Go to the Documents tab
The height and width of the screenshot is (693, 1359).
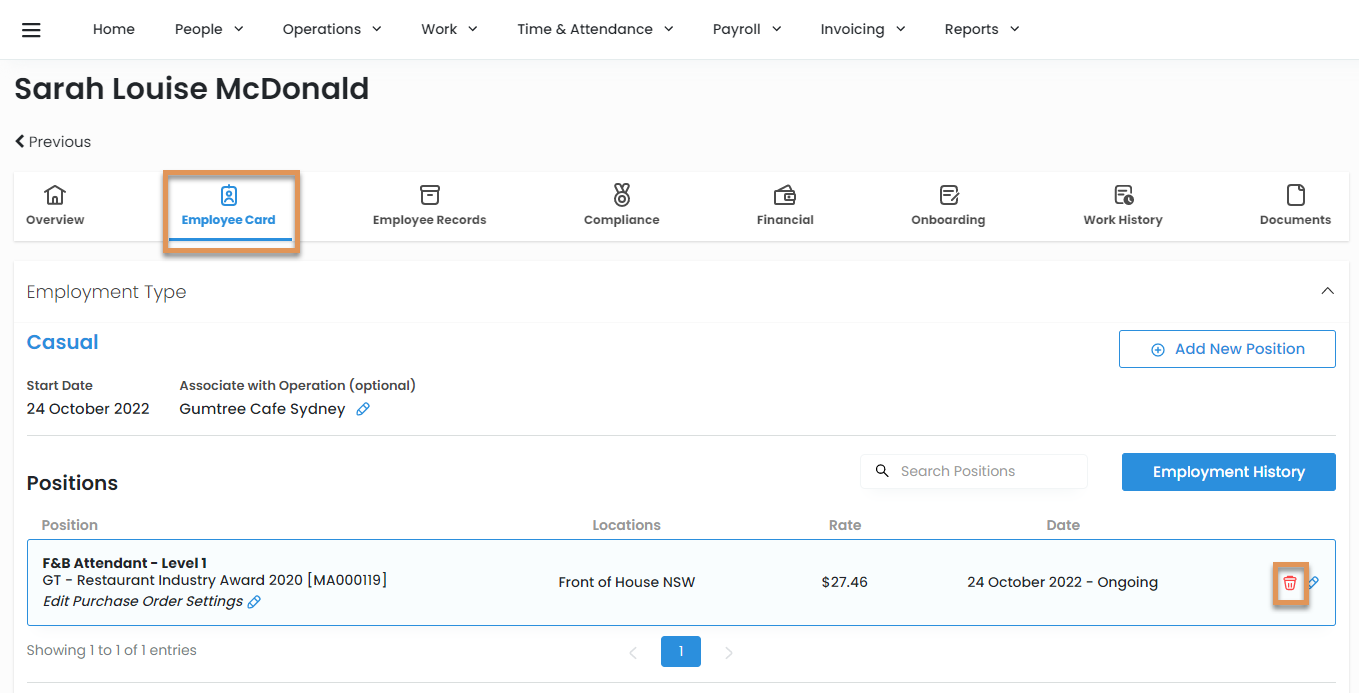pos(1295,205)
